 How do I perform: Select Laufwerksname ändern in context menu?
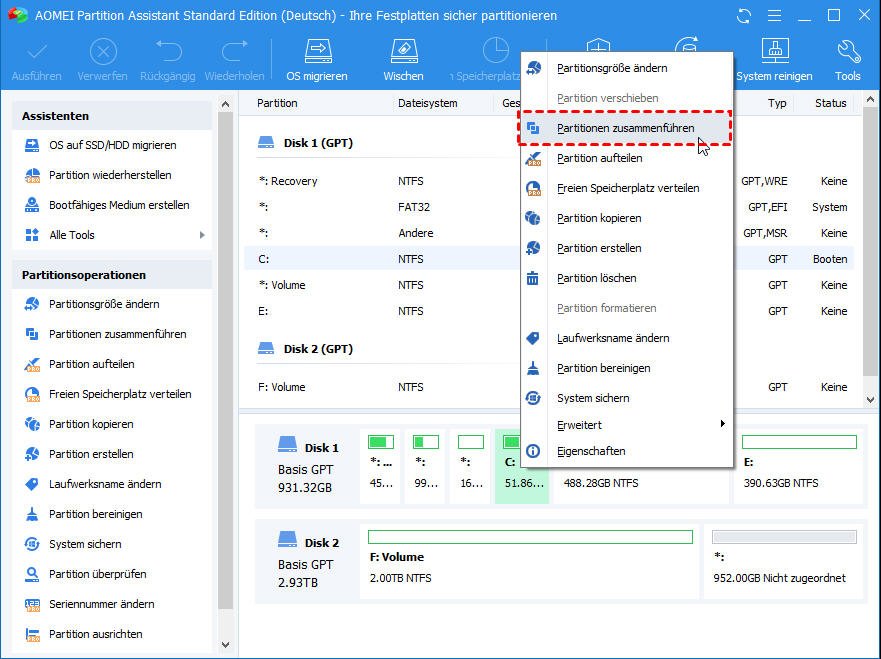click(x=626, y=338)
